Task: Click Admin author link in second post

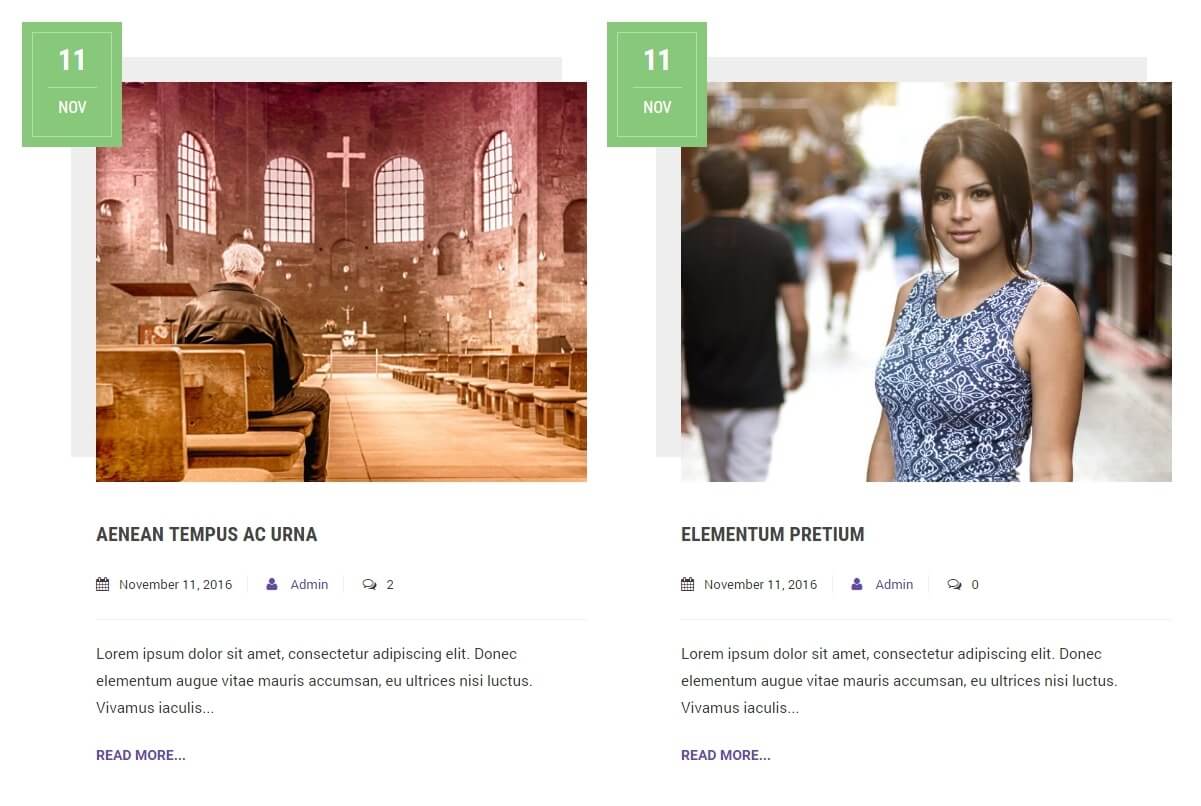Action: click(x=894, y=584)
